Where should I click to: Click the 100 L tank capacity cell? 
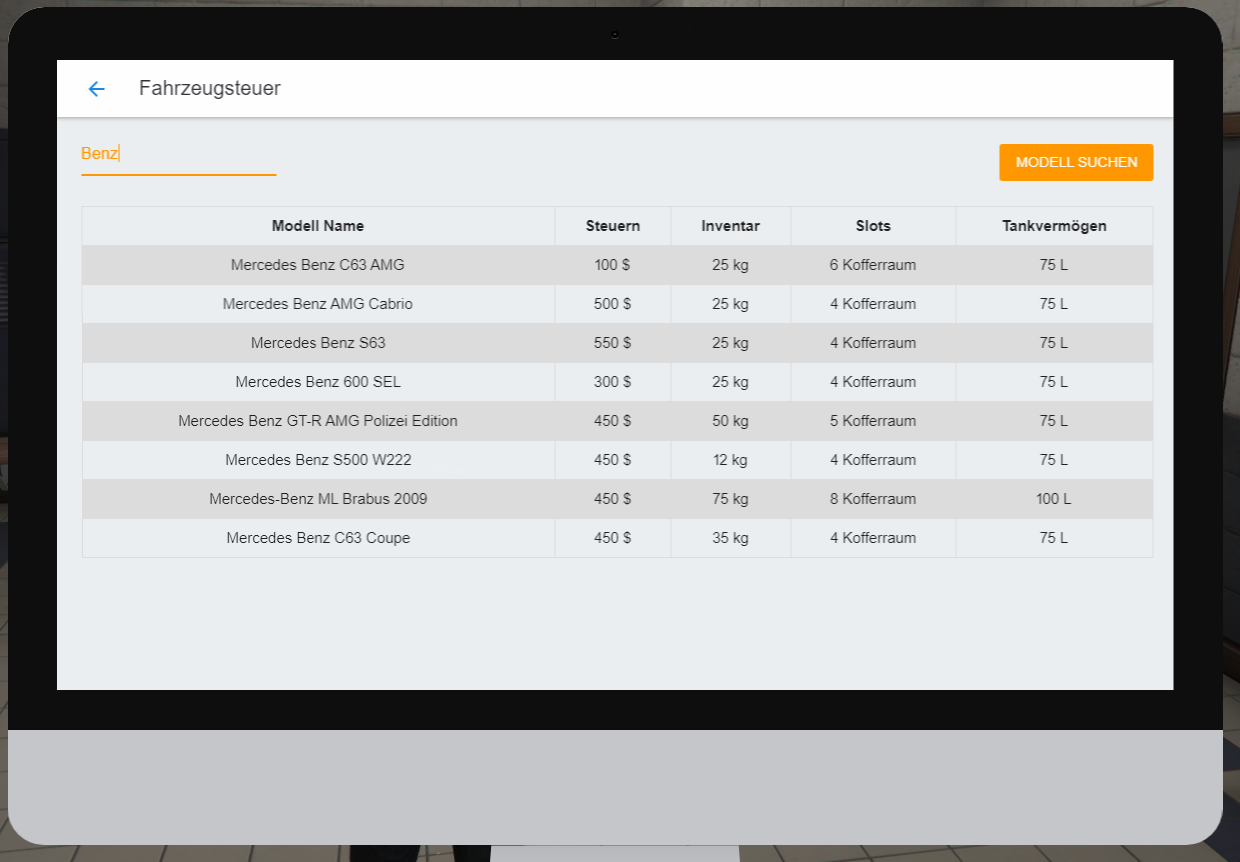tap(1054, 499)
